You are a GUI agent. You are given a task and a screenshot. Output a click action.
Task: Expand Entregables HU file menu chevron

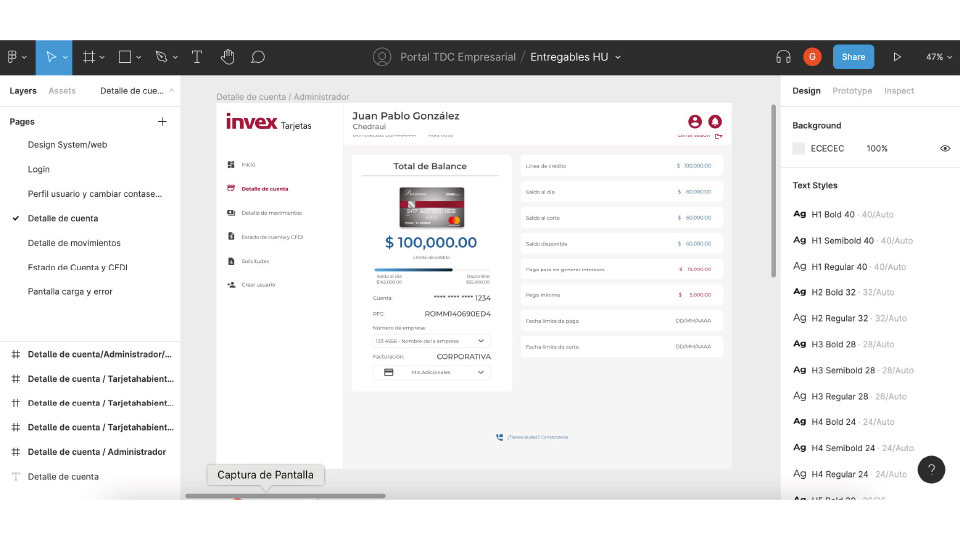click(x=618, y=57)
